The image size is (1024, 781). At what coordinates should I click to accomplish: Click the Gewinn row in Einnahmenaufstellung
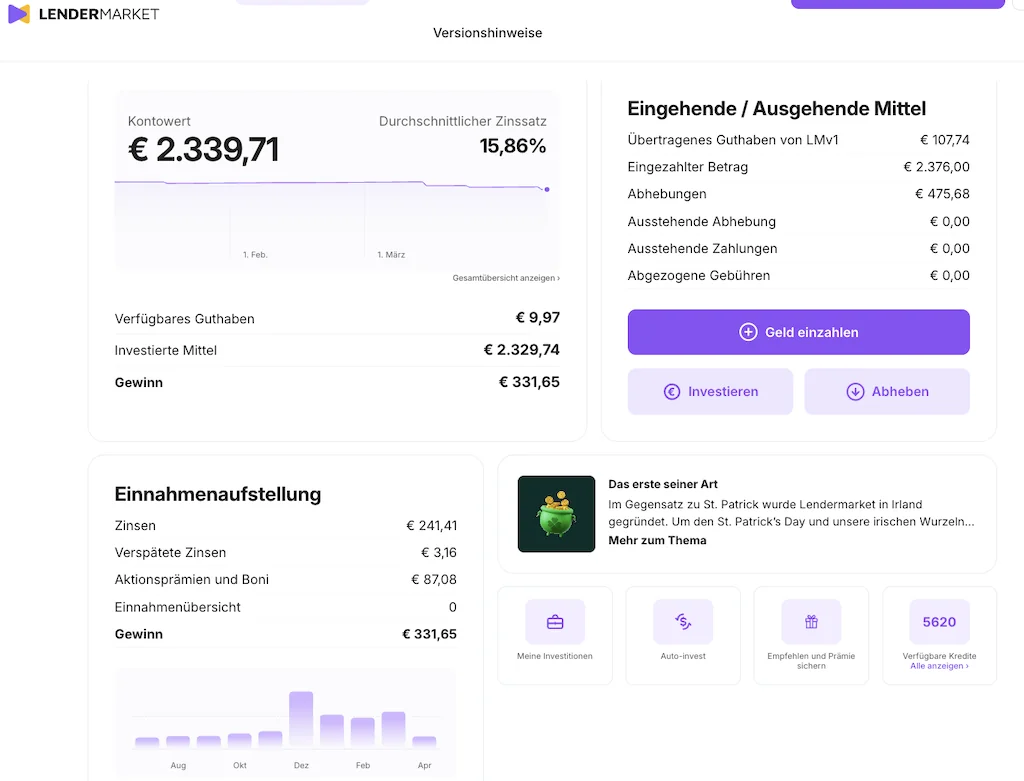pos(284,633)
